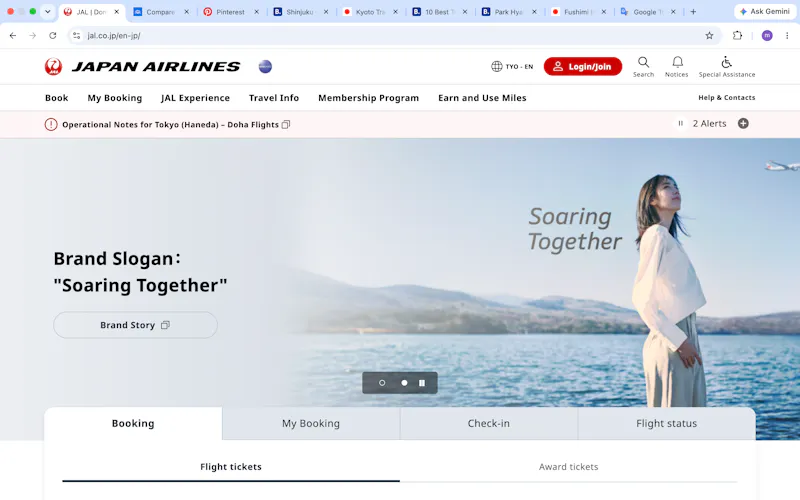Click the oneworld alliance globe icon
This screenshot has width=800, height=500.
tap(265, 66)
